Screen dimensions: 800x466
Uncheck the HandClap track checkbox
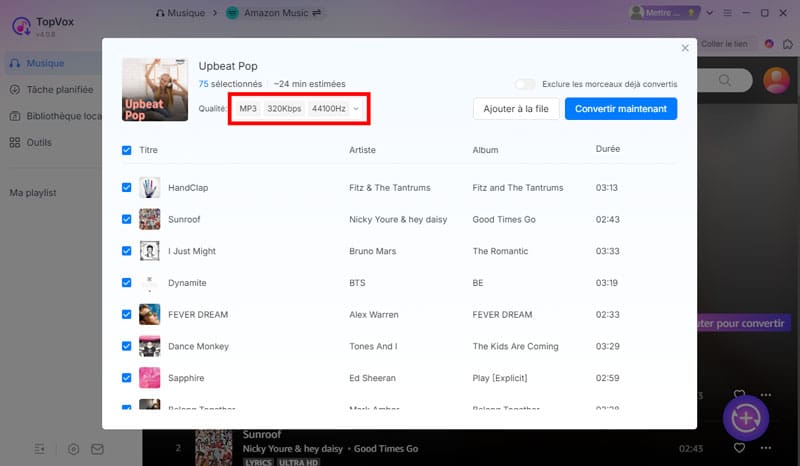pyautogui.click(x=127, y=188)
